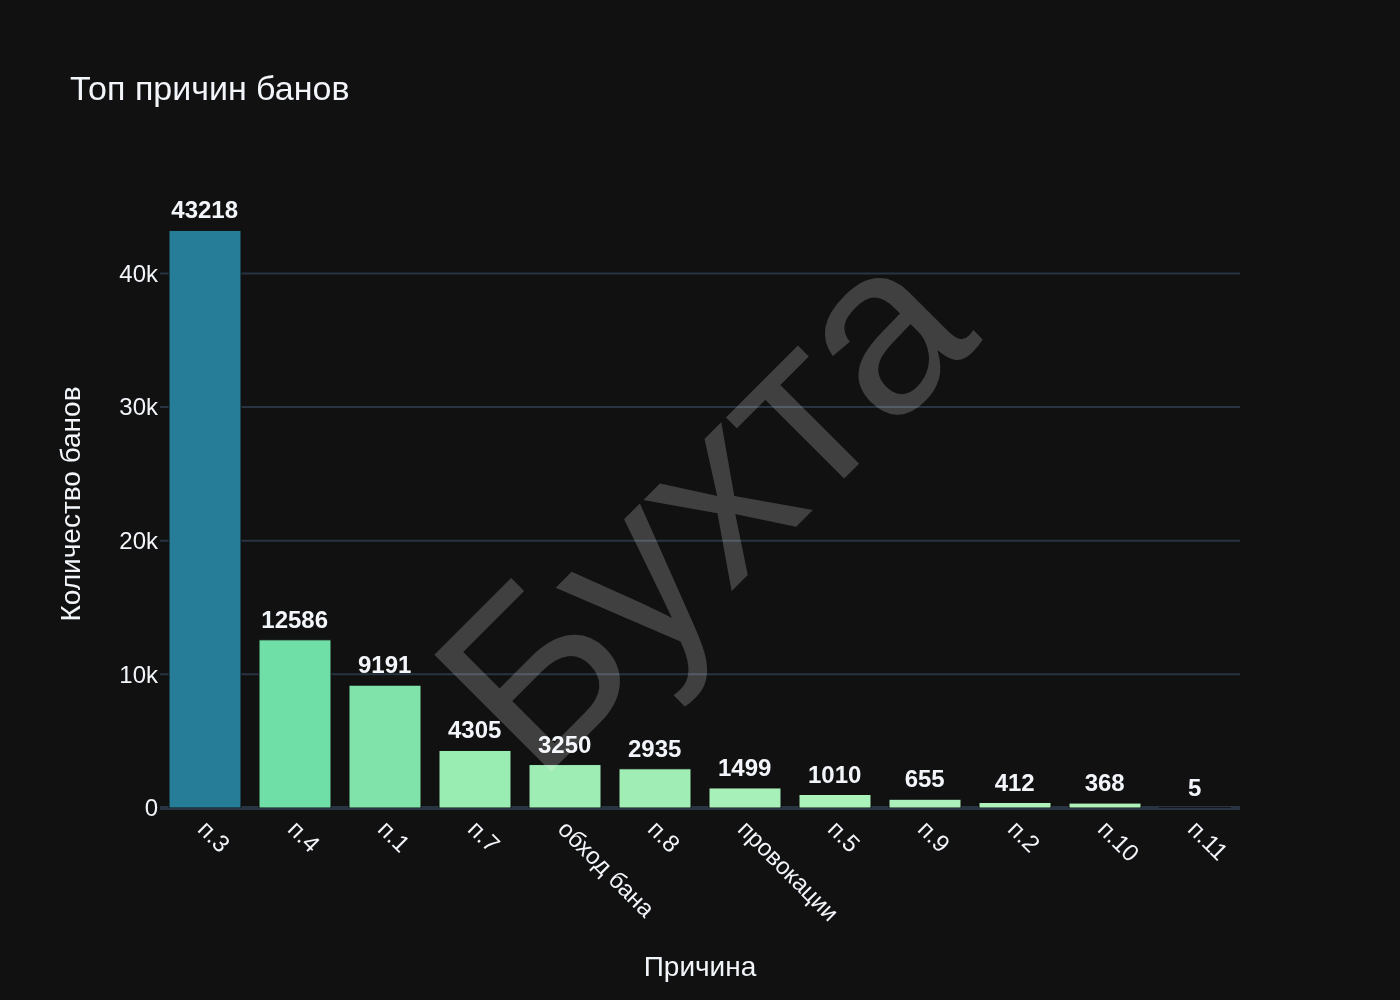
Task: Click the п.1 bar
Action: click(385, 746)
